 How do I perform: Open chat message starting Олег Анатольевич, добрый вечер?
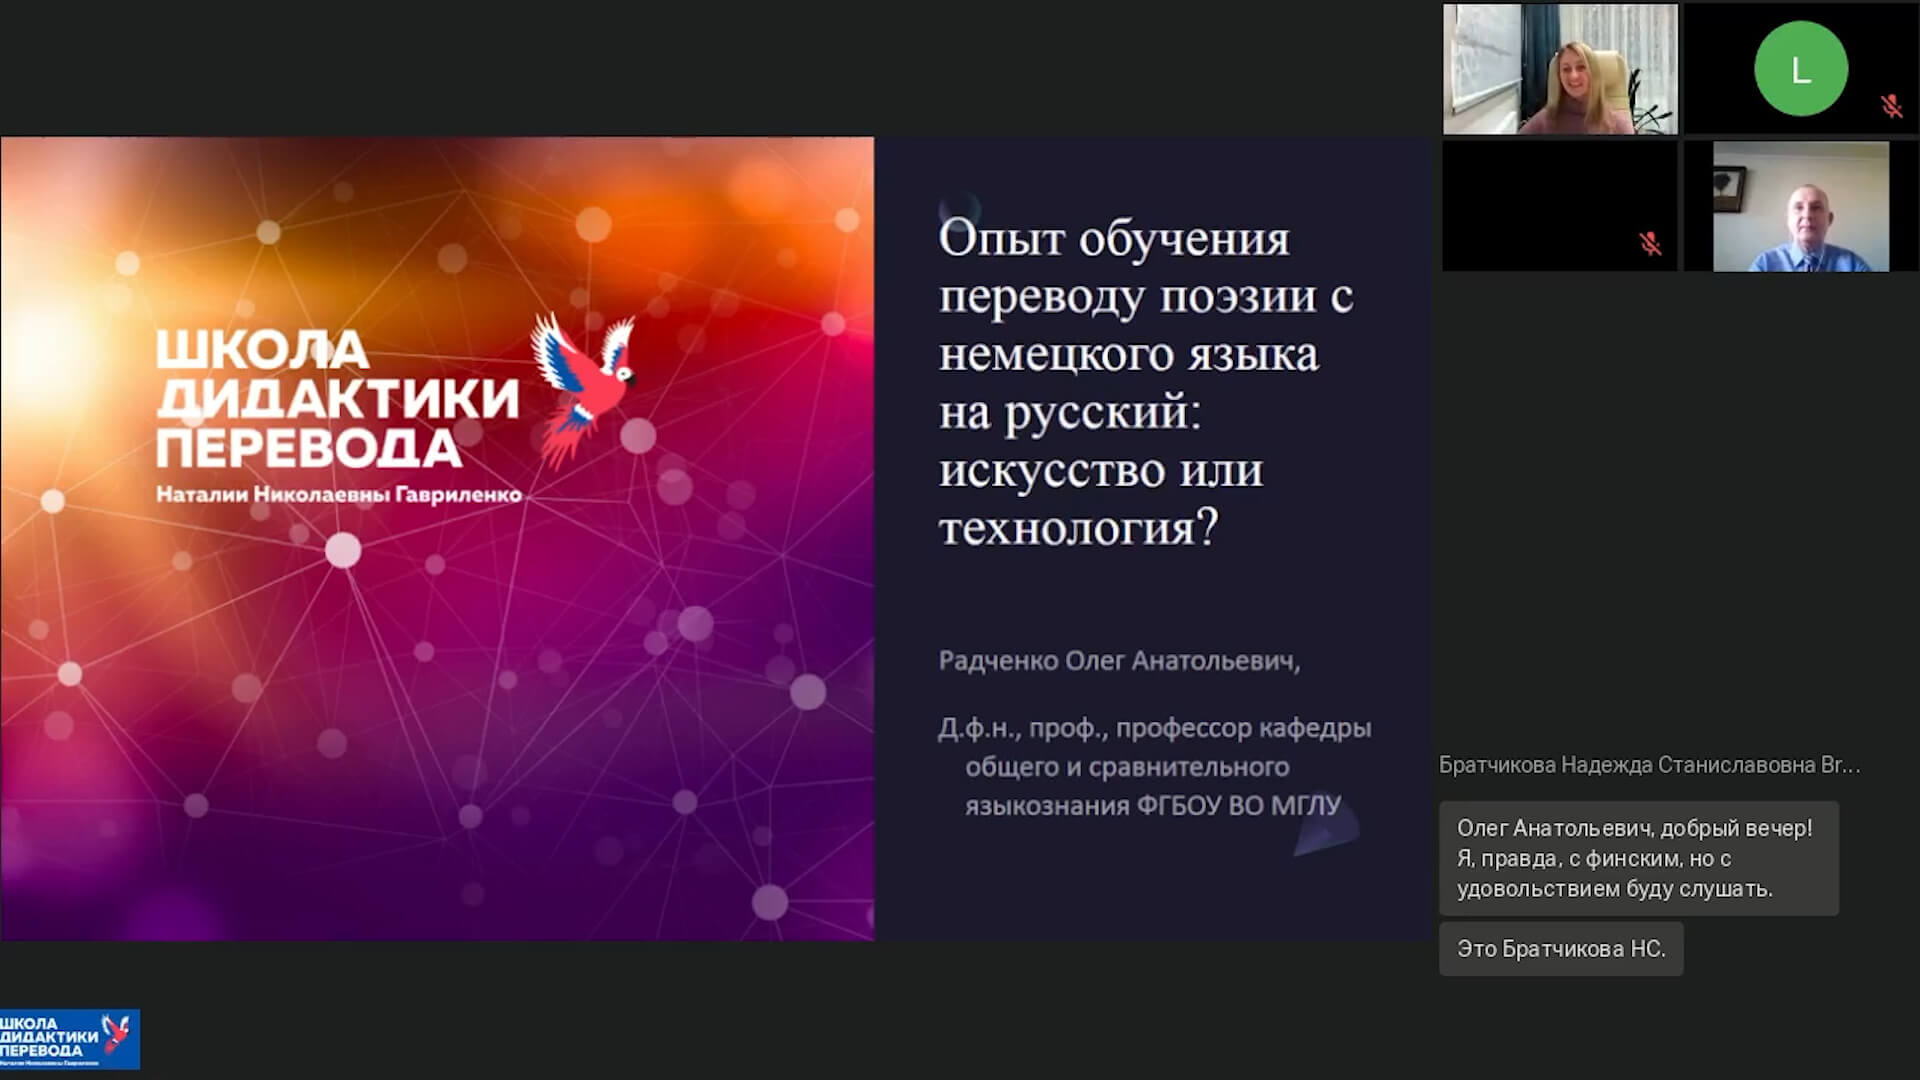[x=1637, y=858]
